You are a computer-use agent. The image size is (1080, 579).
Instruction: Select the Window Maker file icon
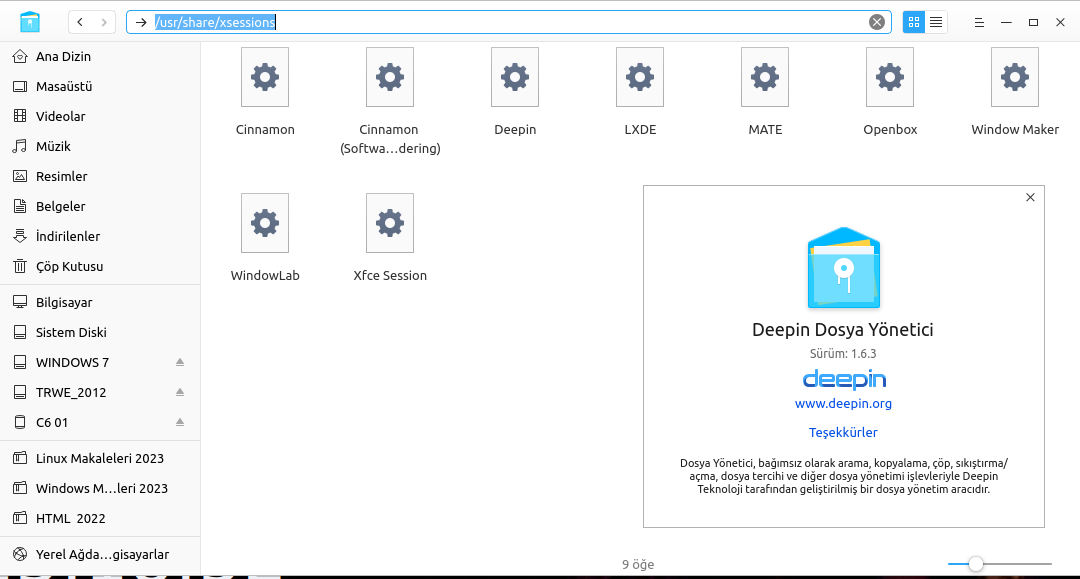click(1015, 77)
